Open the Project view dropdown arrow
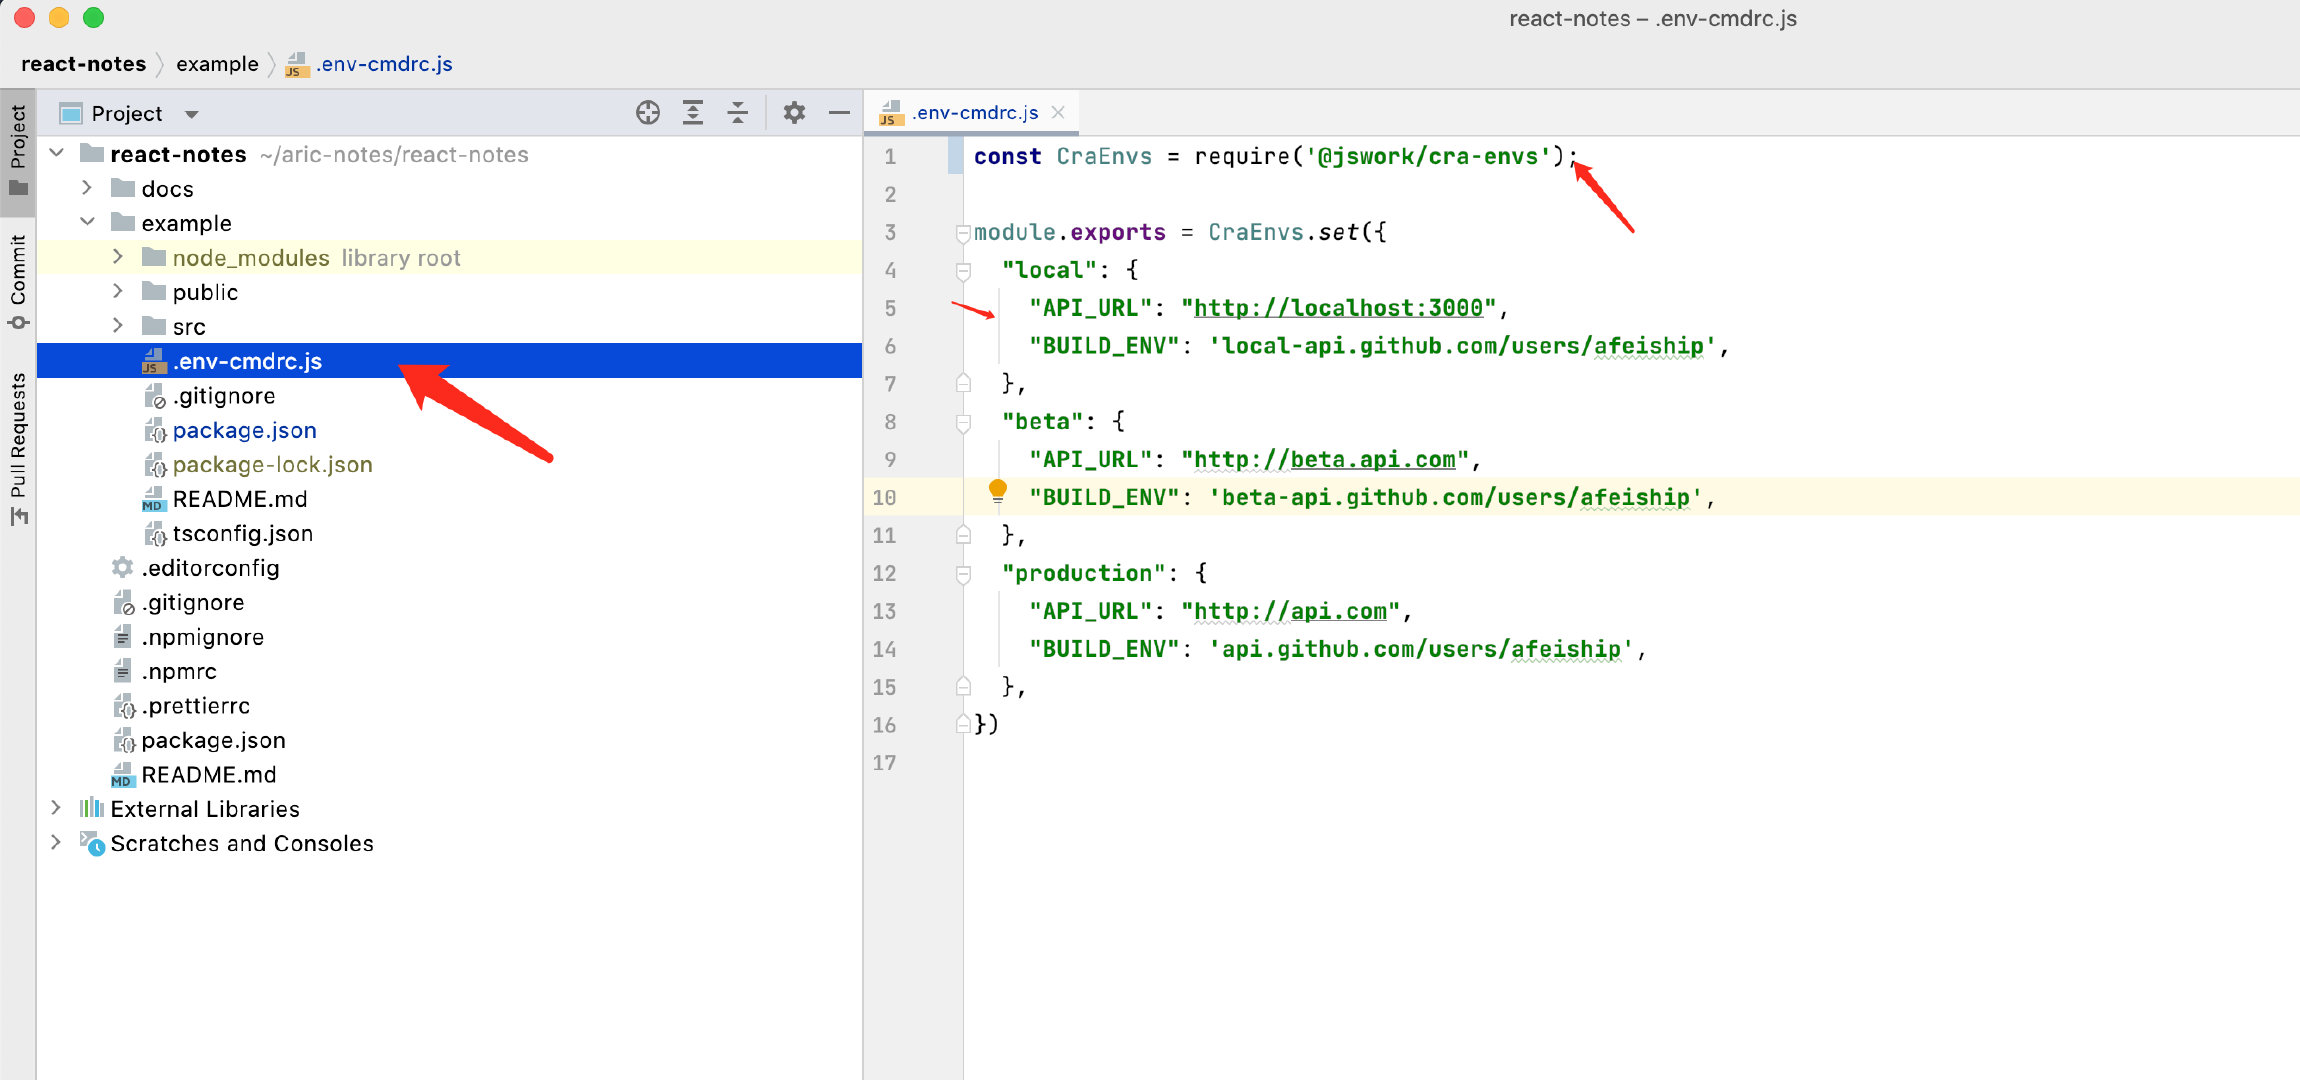Viewport: 2300px width, 1080px height. [x=191, y=114]
